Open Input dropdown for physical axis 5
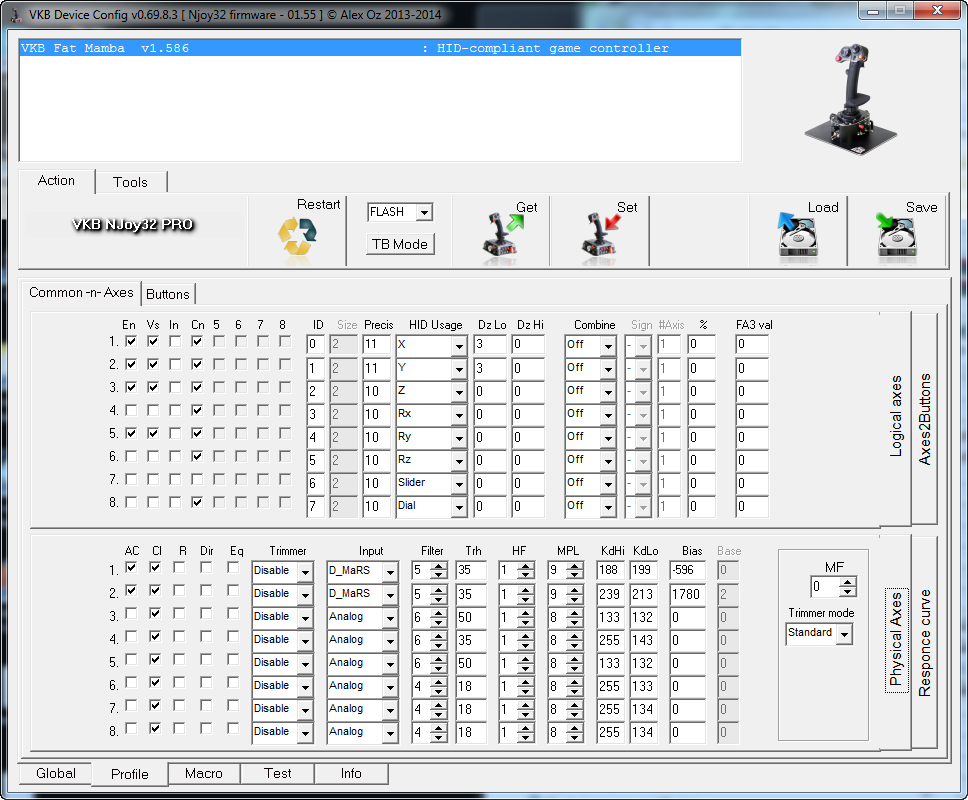 (390, 664)
